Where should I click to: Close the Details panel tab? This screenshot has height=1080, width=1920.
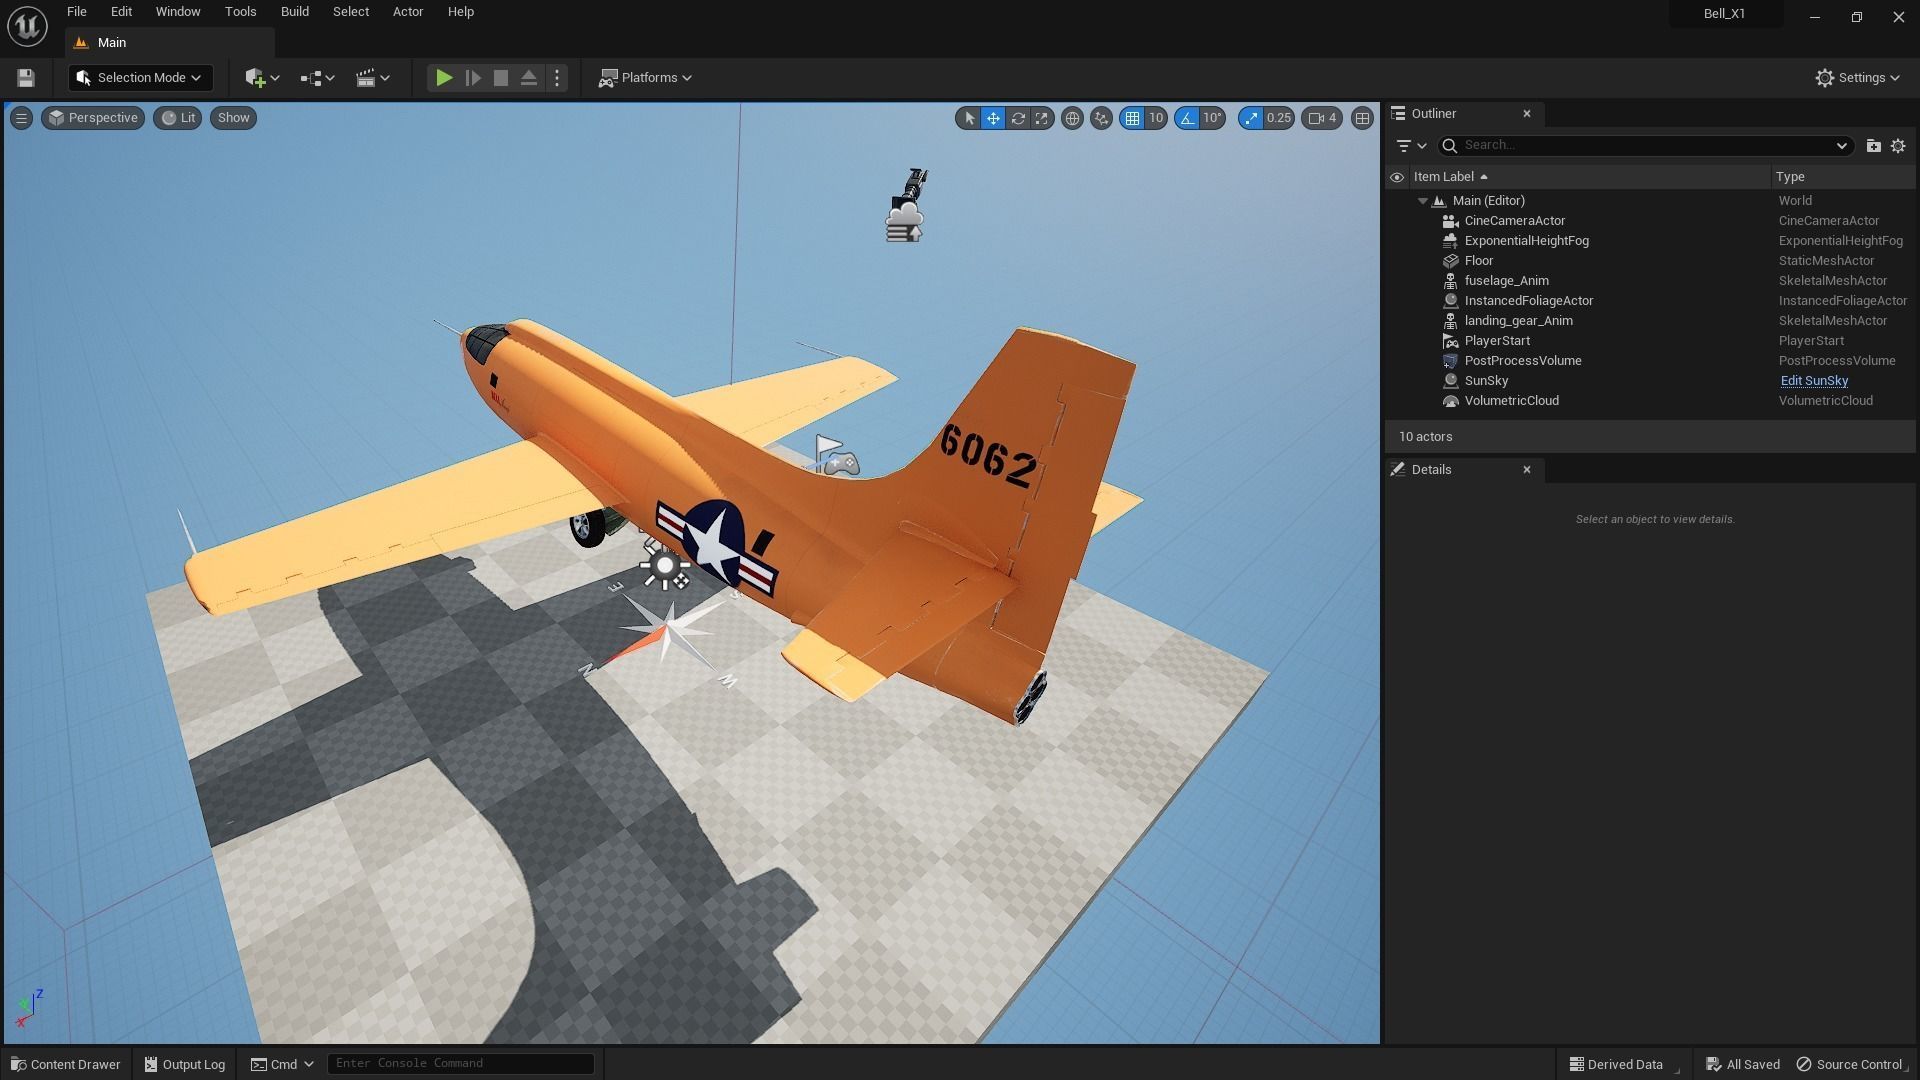point(1527,470)
